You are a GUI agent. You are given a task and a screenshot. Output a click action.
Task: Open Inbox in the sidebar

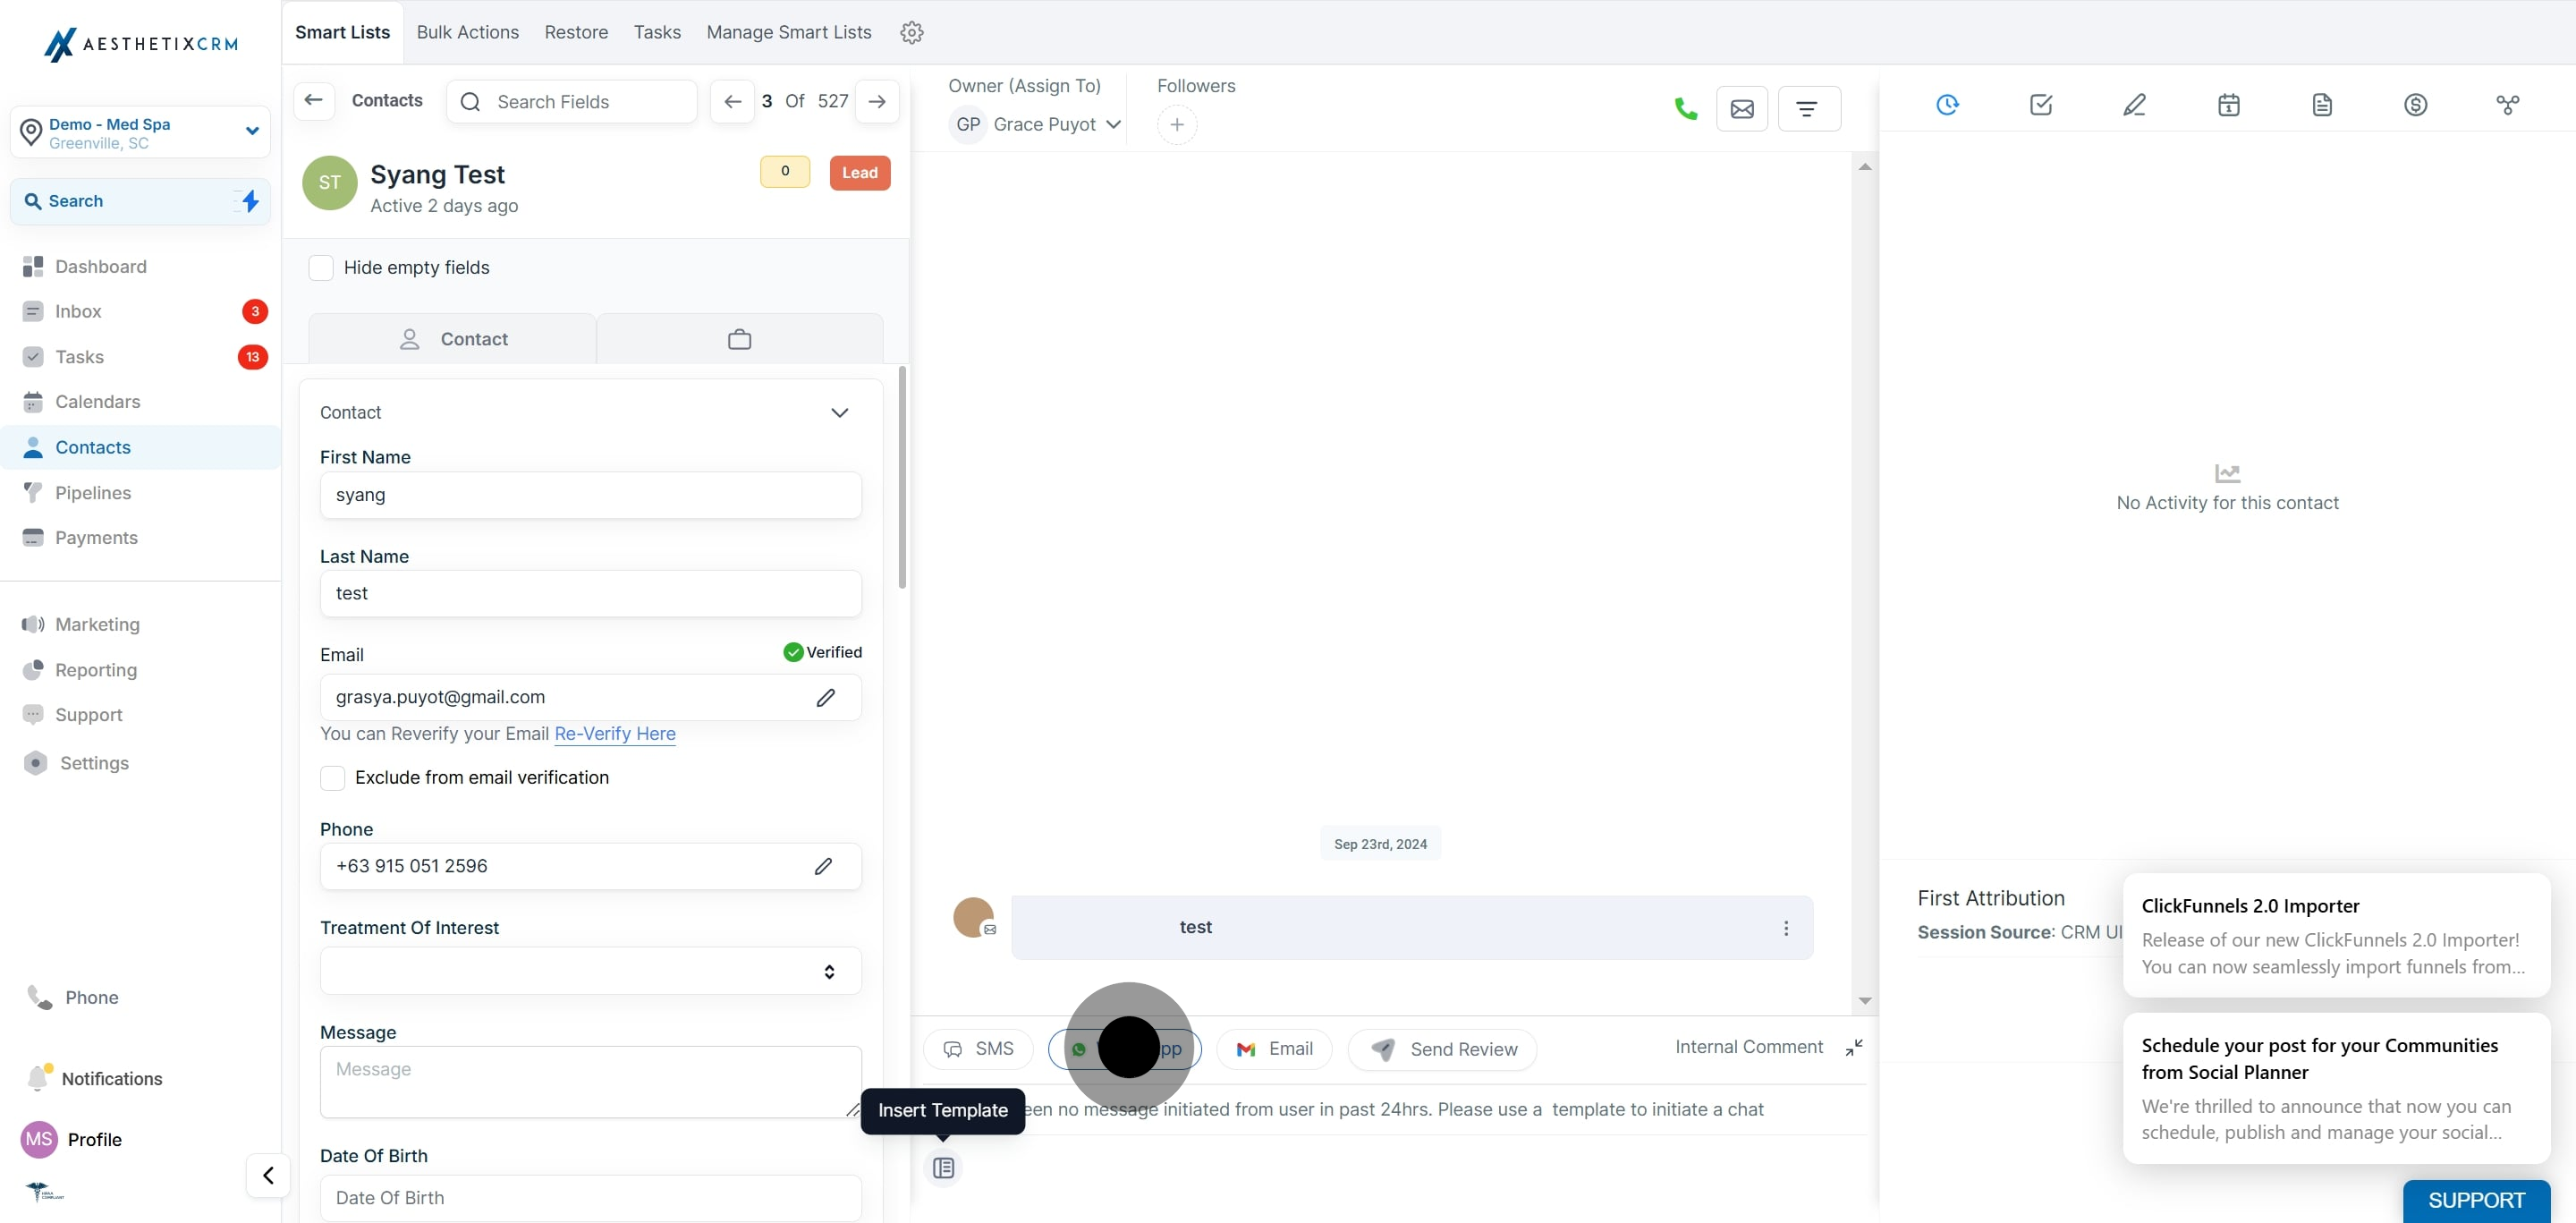point(78,312)
